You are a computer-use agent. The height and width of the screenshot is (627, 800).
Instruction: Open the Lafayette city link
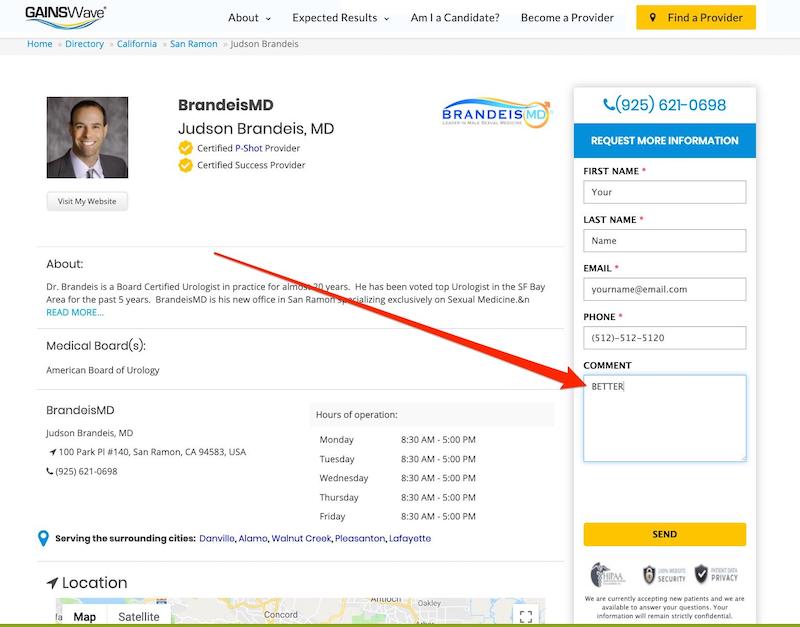[x=410, y=538]
